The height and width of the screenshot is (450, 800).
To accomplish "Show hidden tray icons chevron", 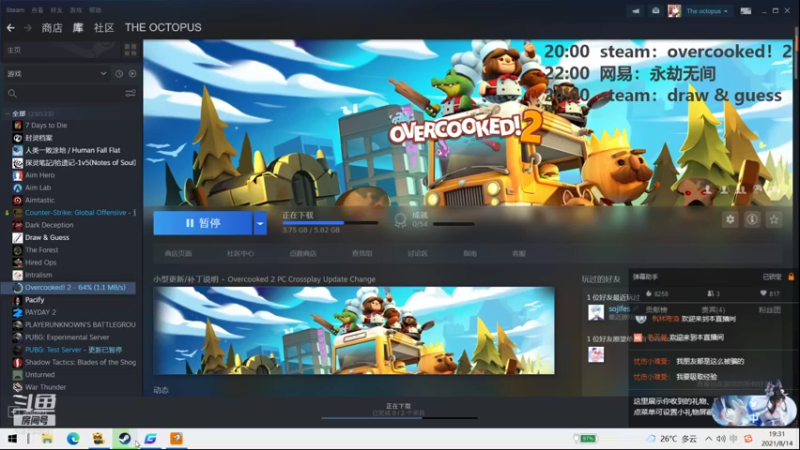I will pos(709,439).
